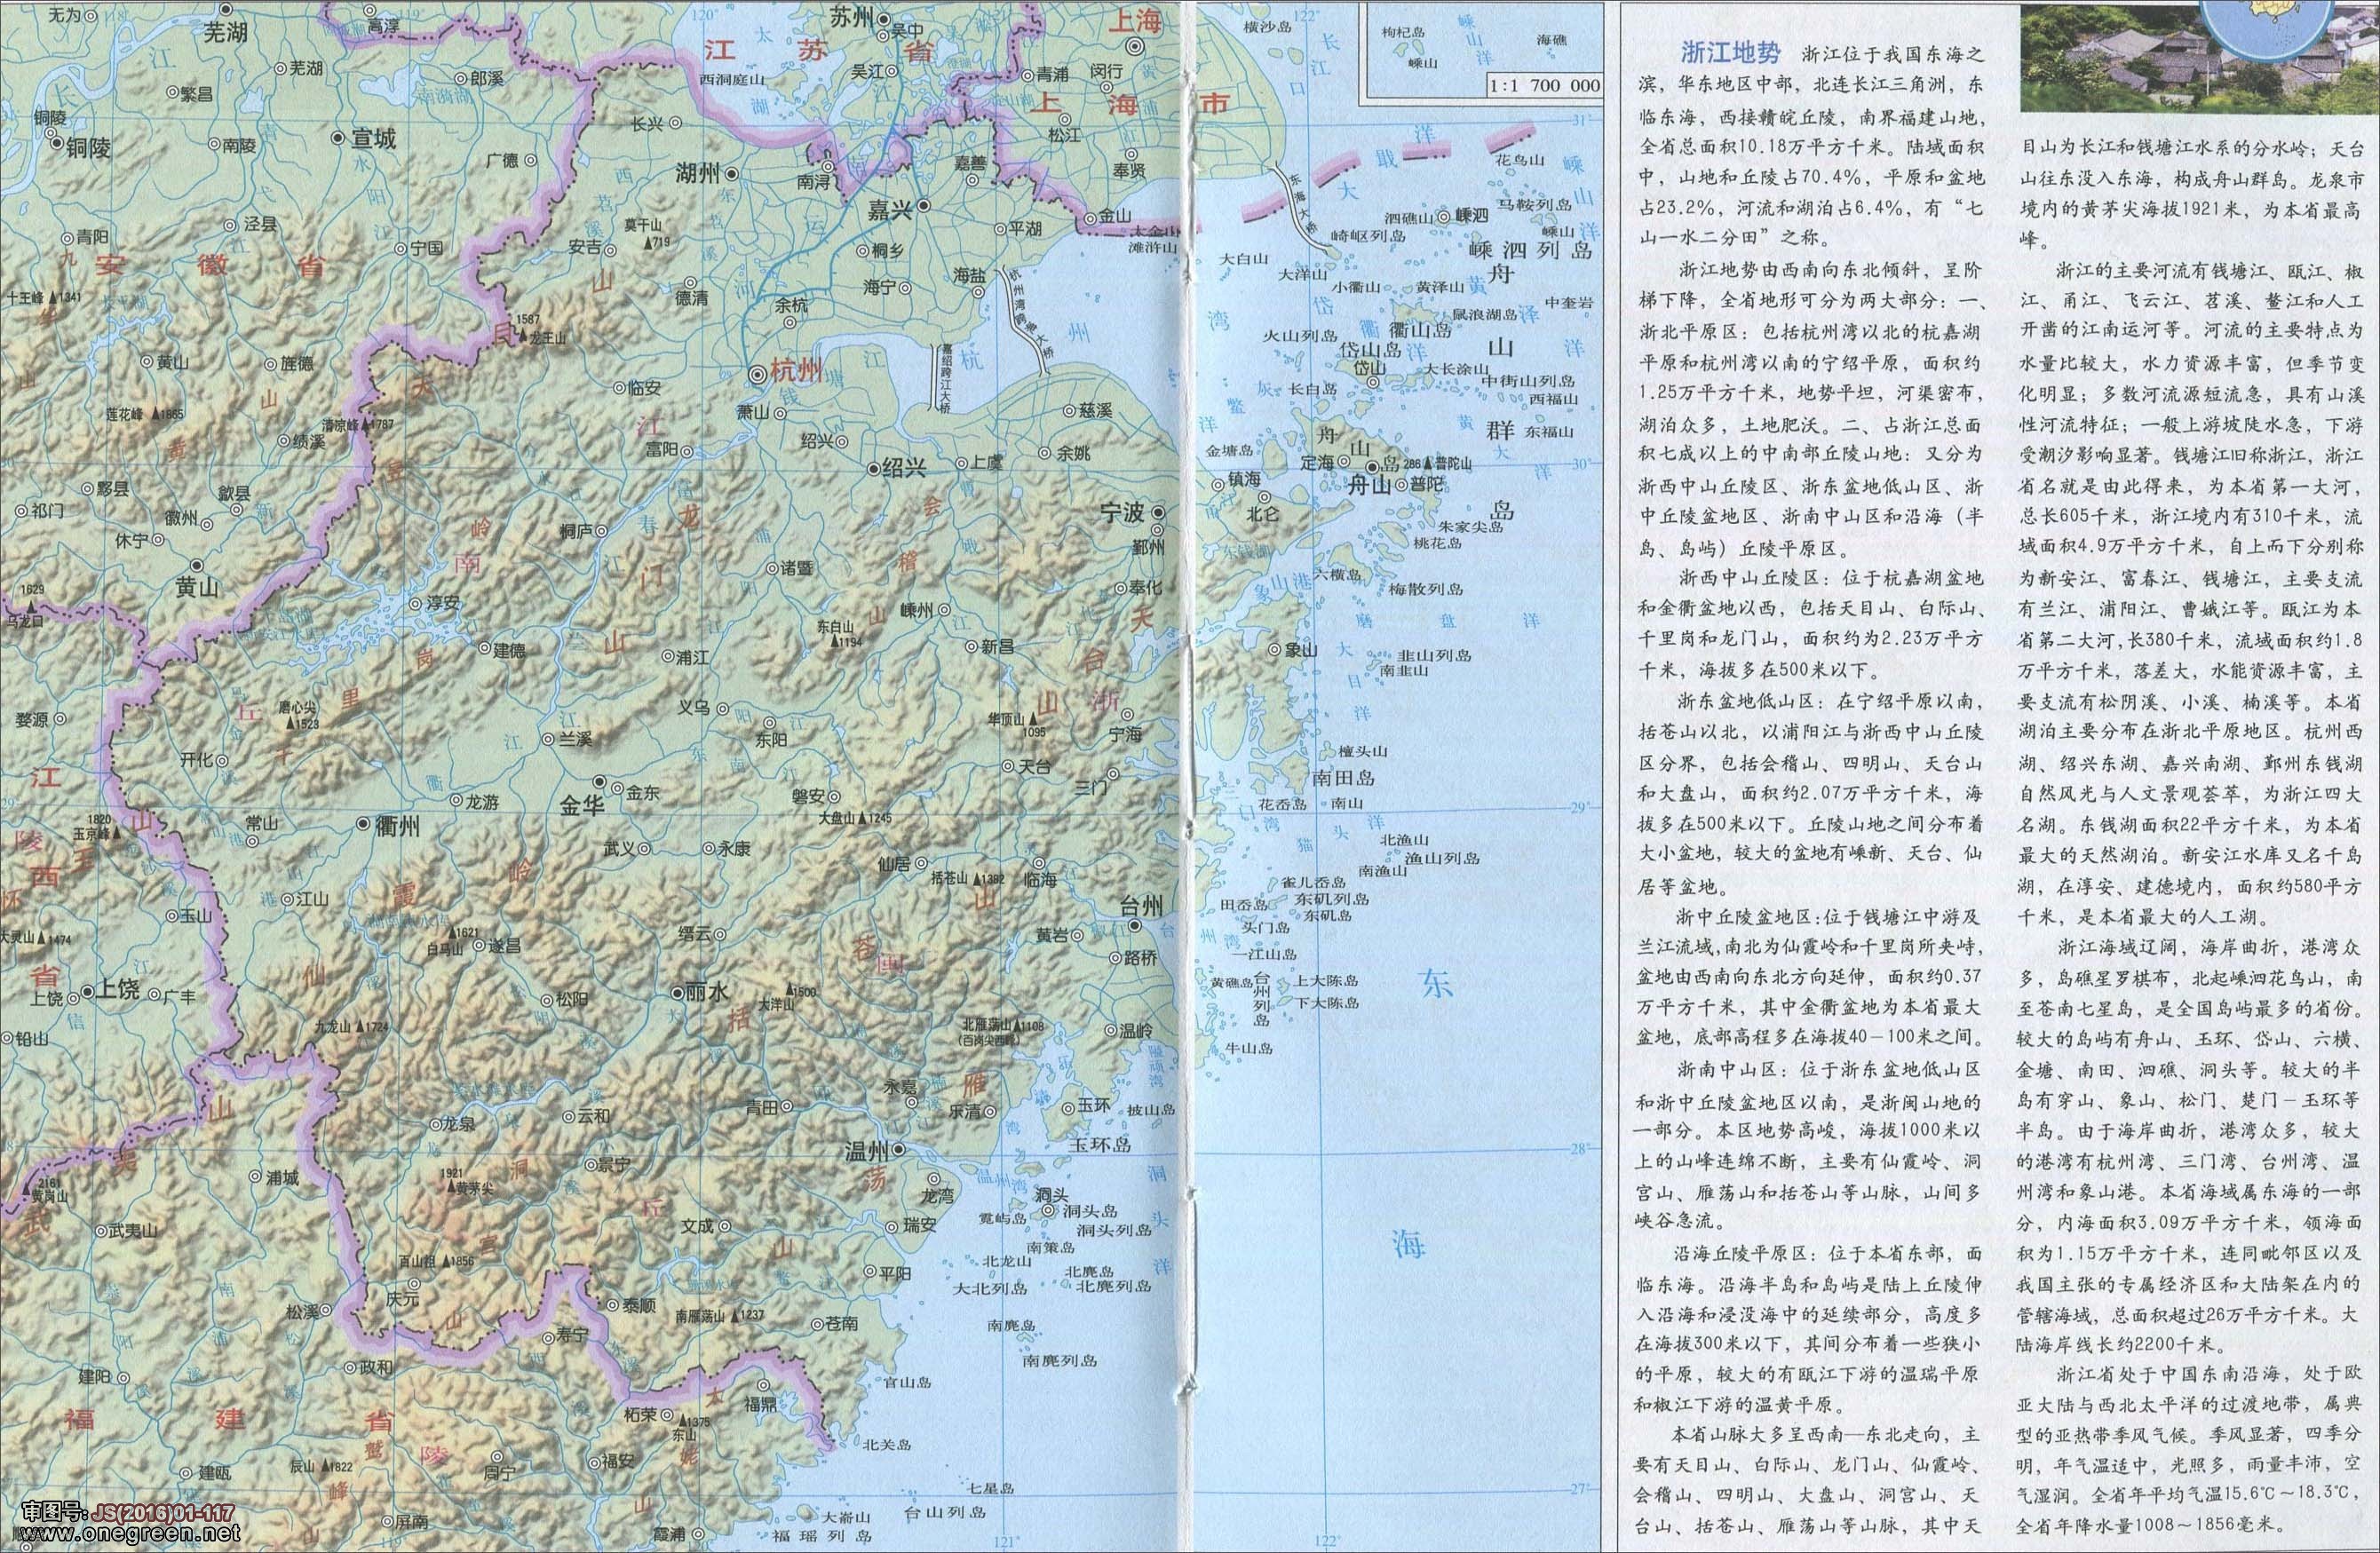Click the Lishui (丽水) city marker
Viewport: 2380px width, 1553px height.
coord(678,993)
